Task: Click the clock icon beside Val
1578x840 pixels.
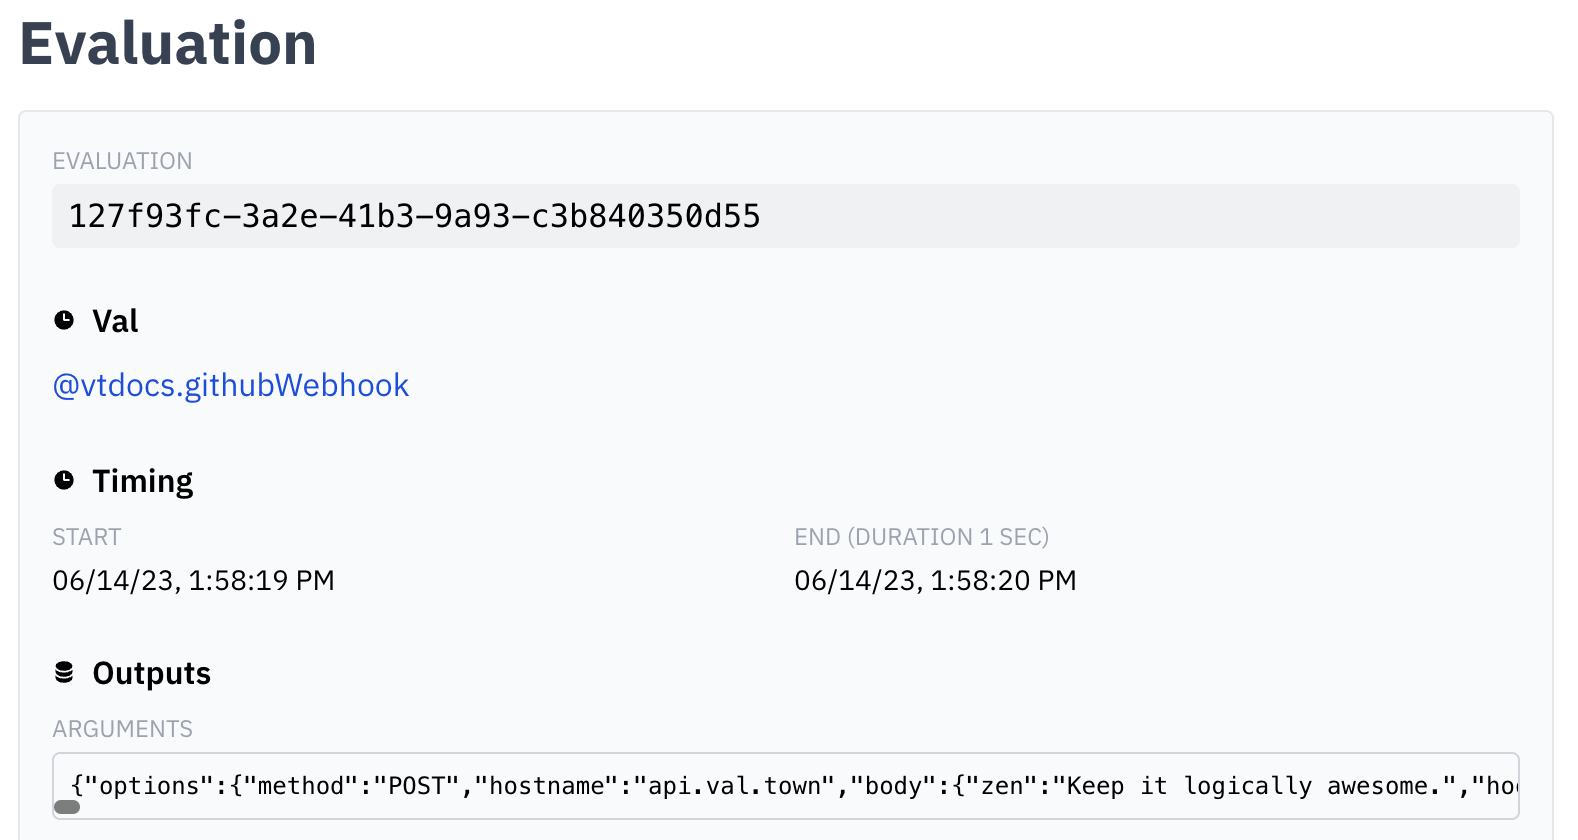Action: click(64, 320)
